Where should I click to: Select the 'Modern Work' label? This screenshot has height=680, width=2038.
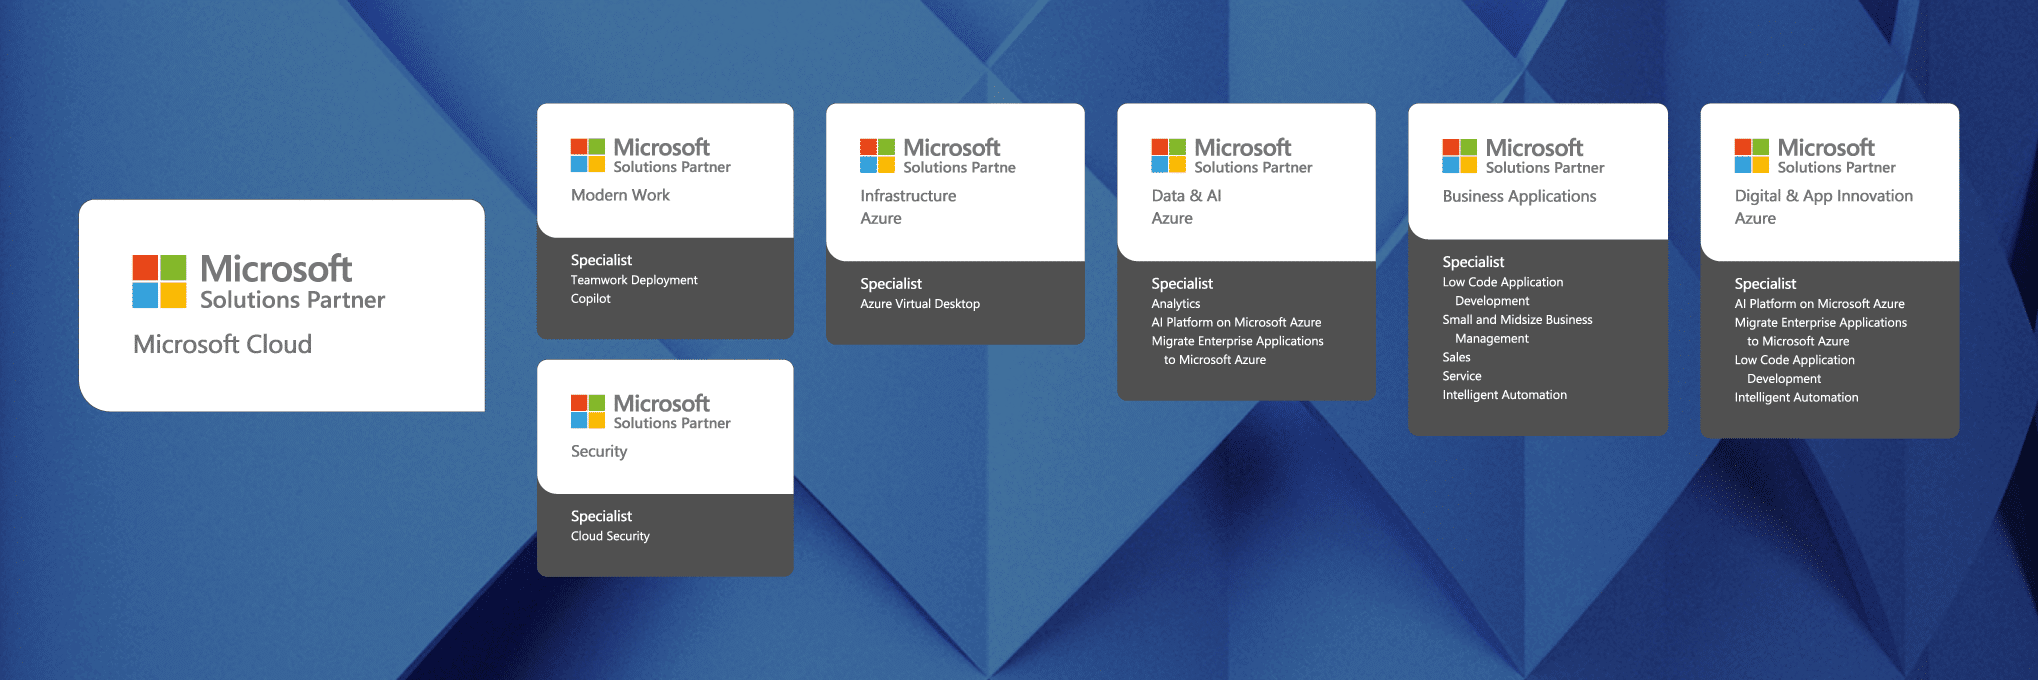pos(620,195)
